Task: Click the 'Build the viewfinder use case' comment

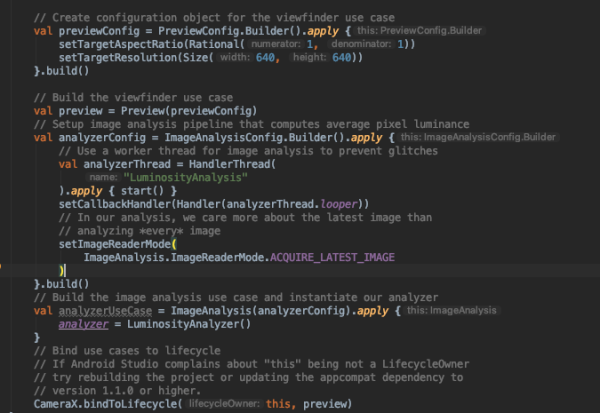Action: tap(133, 98)
